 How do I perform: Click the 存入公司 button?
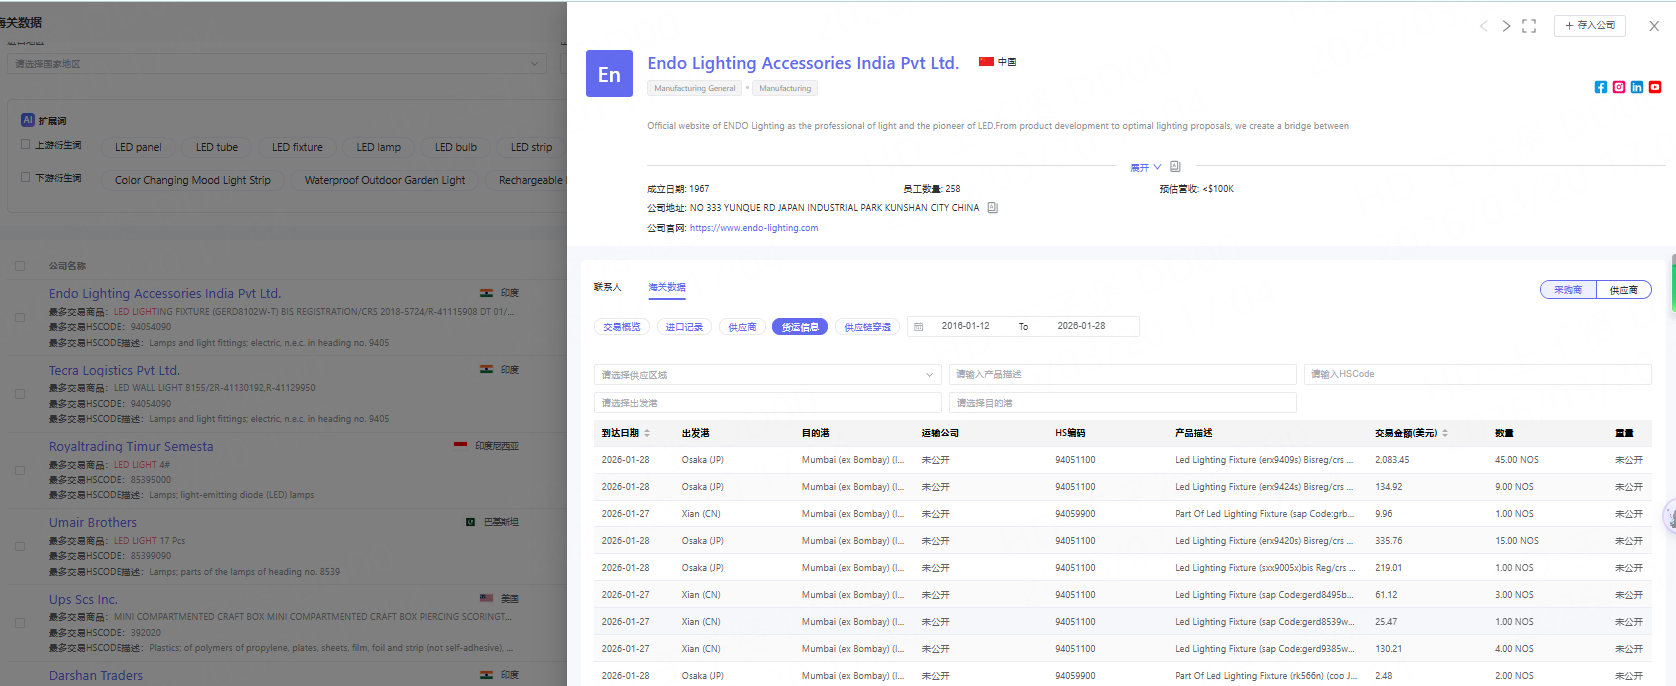[x=1589, y=26]
